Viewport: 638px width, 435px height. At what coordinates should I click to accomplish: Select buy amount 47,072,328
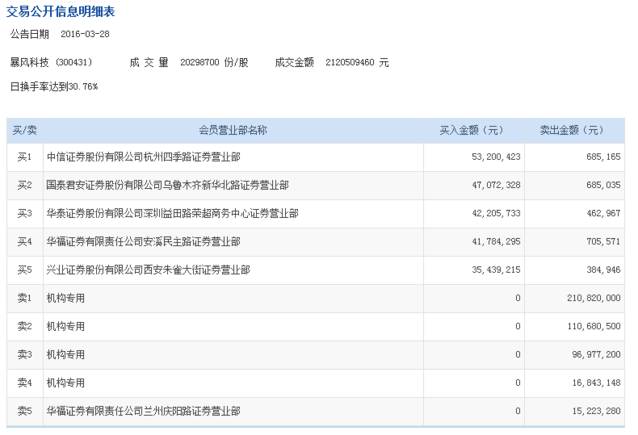496,185
